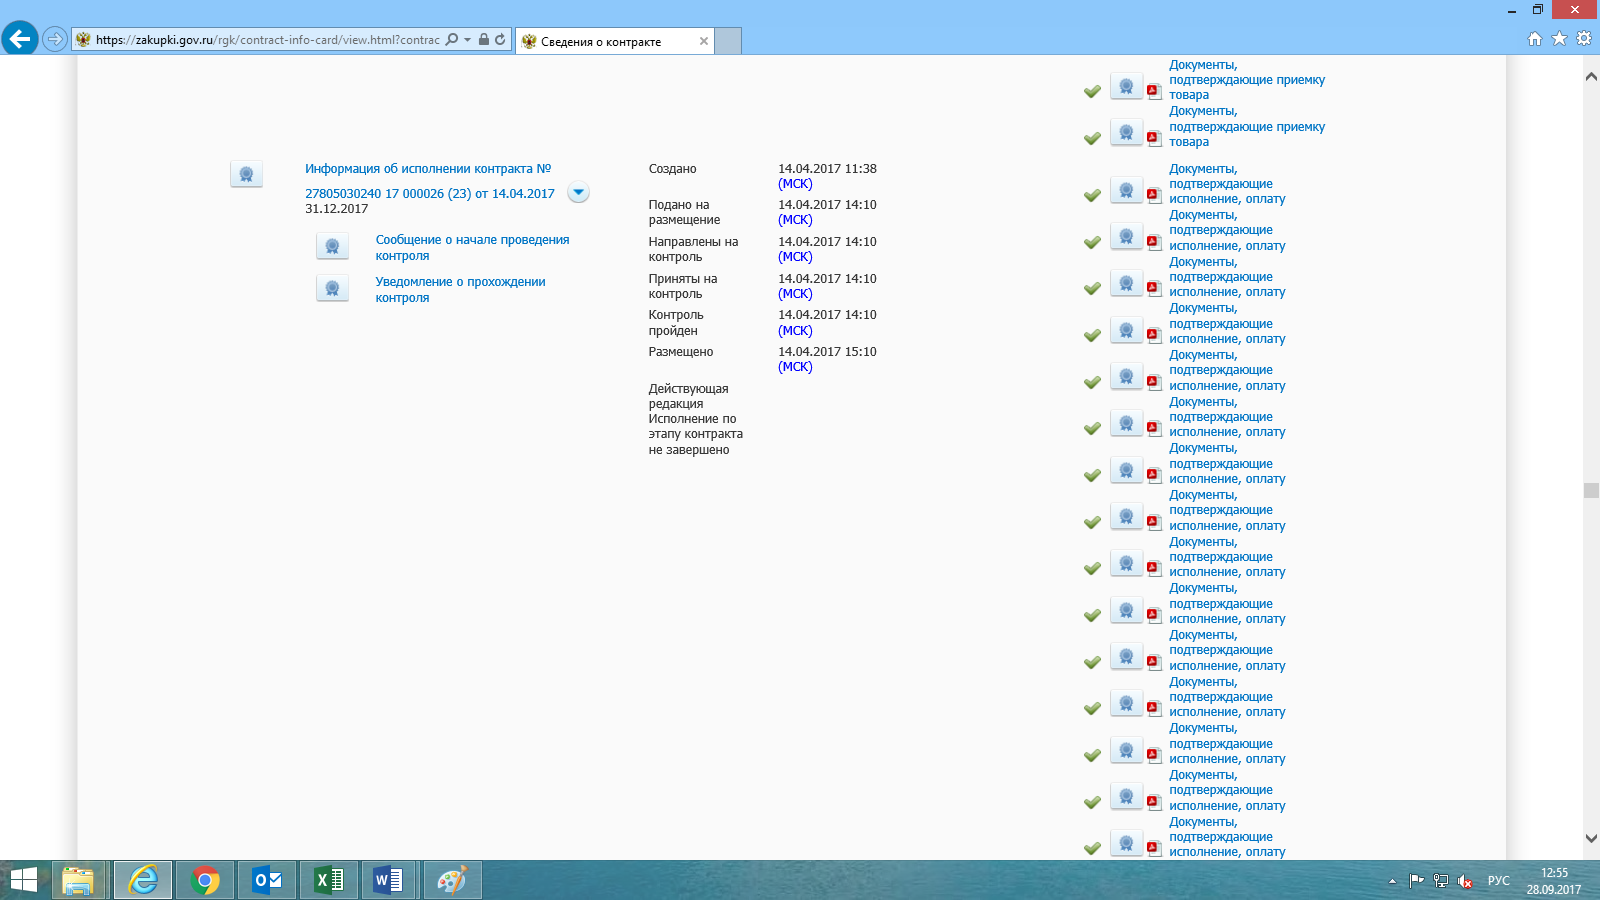The width and height of the screenshot is (1600, 900).
Task: Click the (МСК) link in the 'Размещено' row
Action: 795,367
